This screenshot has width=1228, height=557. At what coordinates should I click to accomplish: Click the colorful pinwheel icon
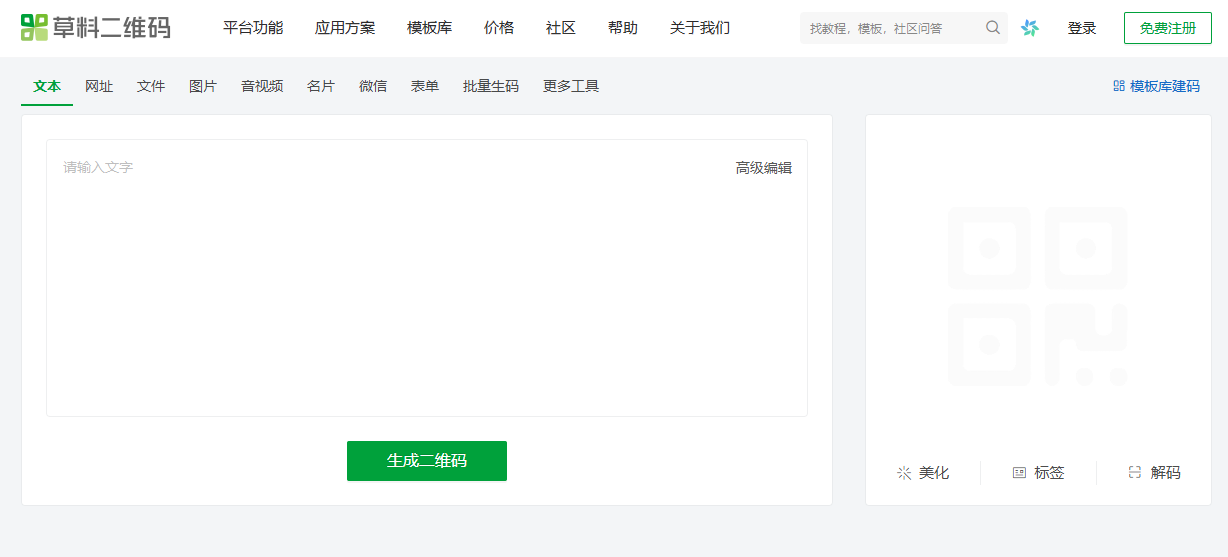point(1030,28)
